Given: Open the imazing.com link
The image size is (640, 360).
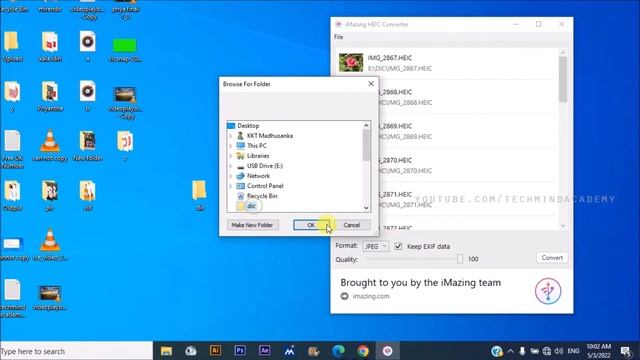Looking at the screenshot, I should tap(371, 296).
